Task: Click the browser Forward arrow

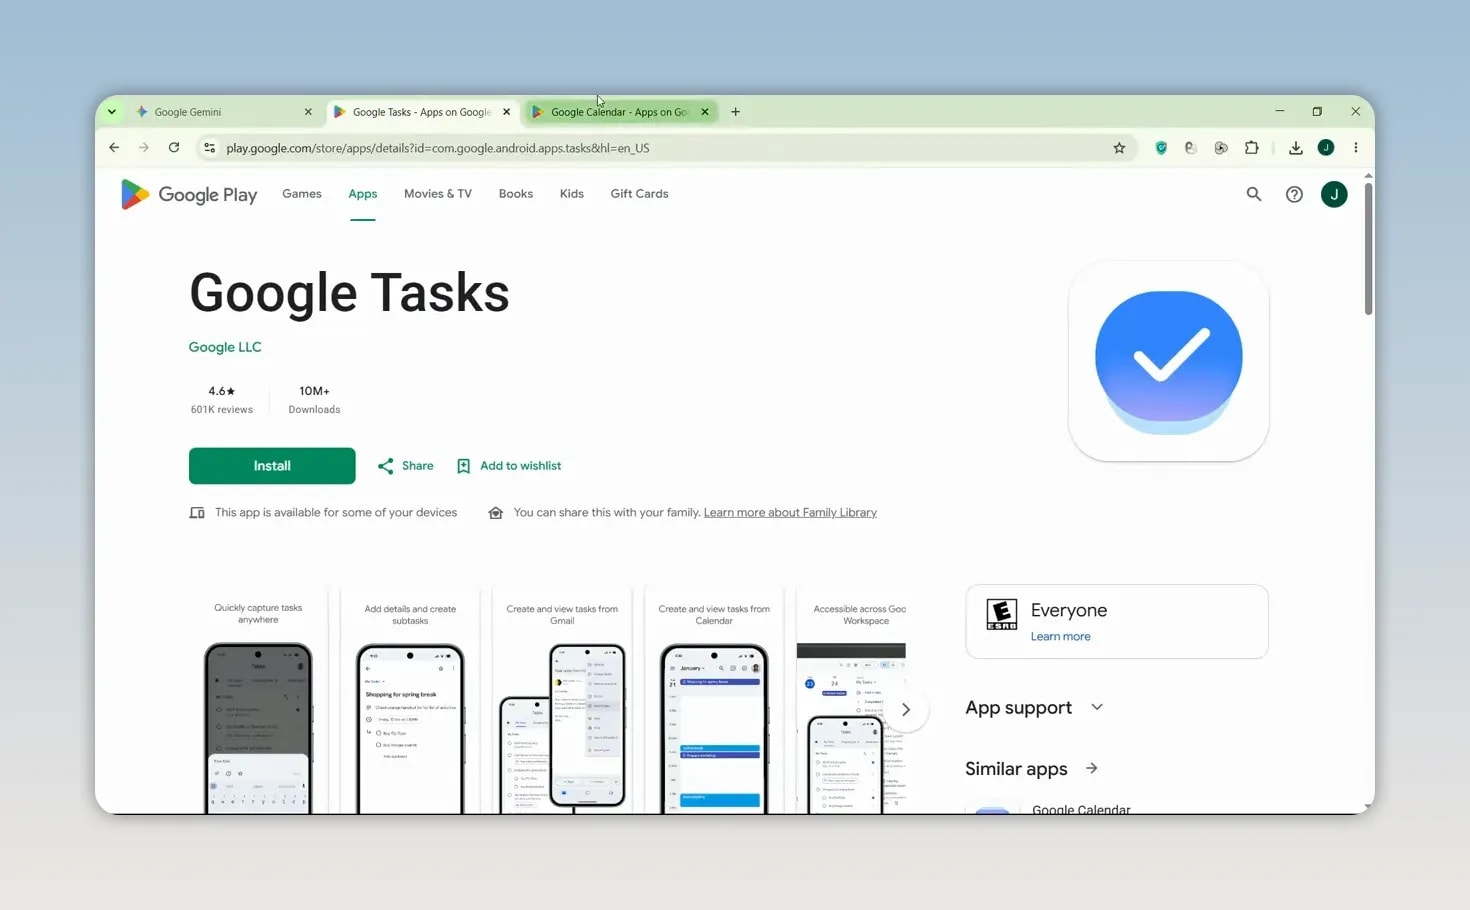Action: point(144,148)
